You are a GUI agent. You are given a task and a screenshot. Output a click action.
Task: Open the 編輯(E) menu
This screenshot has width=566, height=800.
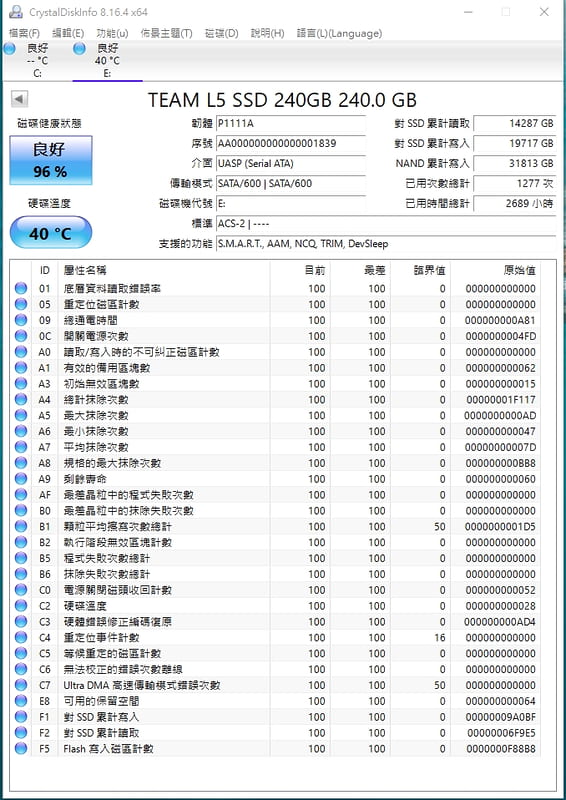[68, 34]
